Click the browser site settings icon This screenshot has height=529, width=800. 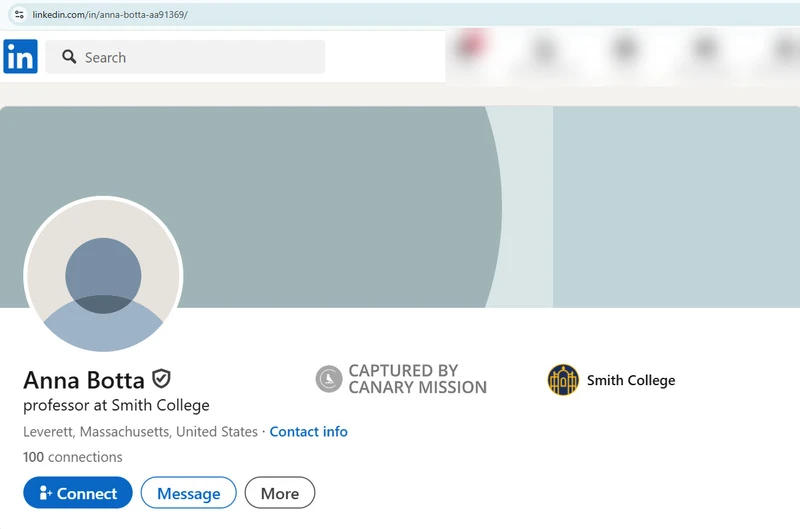19,14
